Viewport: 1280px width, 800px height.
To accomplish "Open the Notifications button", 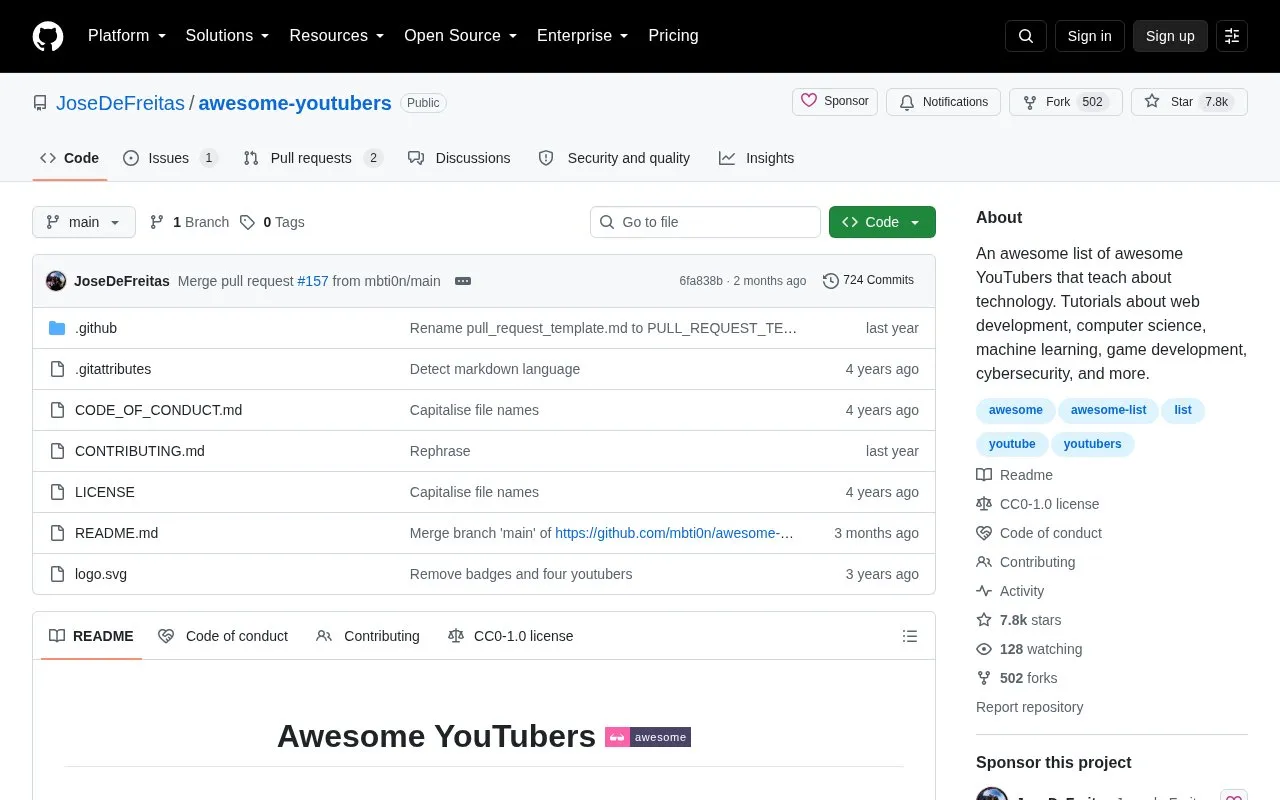I will point(943,102).
